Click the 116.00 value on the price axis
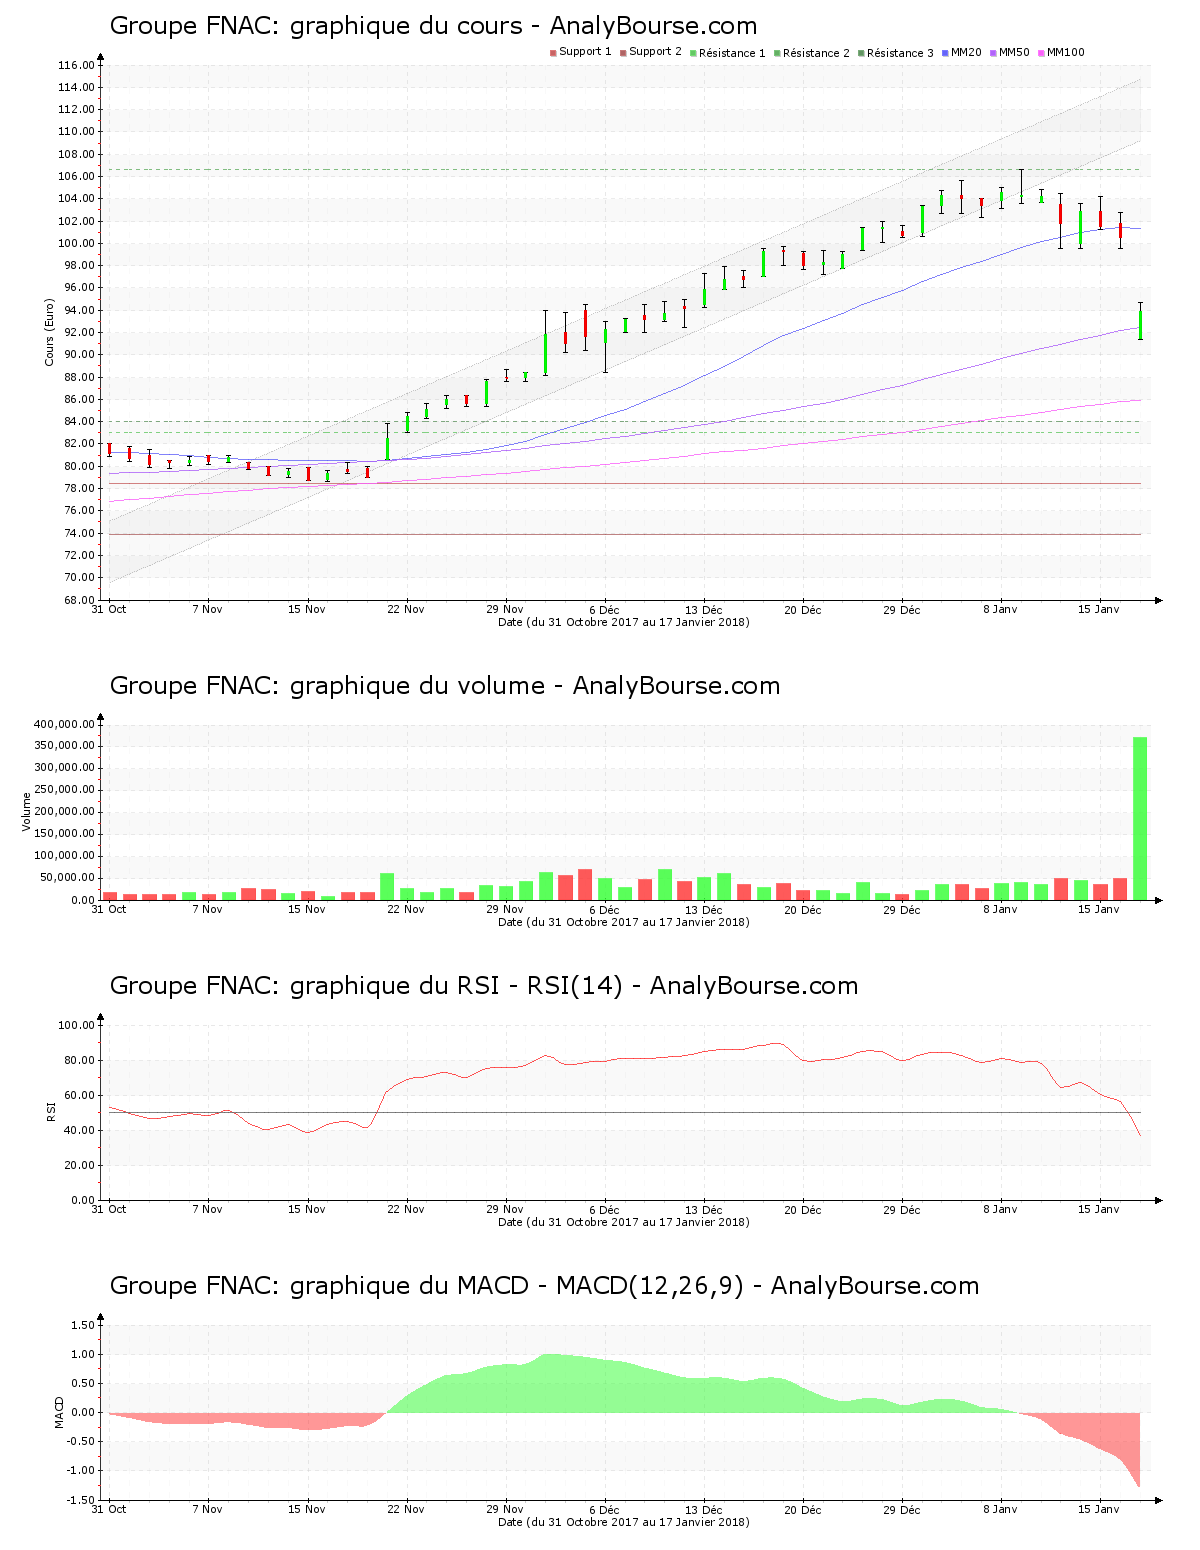The width and height of the screenshot is (1200, 1550). pos(76,65)
